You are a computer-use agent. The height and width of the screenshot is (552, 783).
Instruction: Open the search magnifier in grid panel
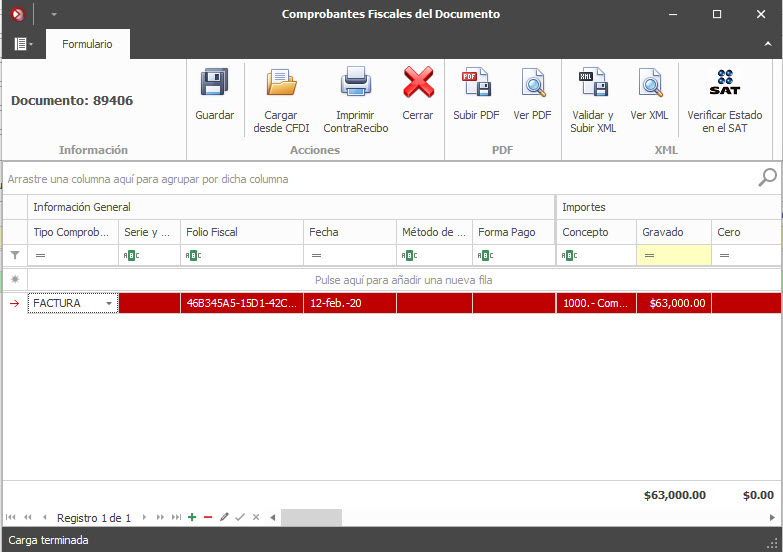(767, 178)
